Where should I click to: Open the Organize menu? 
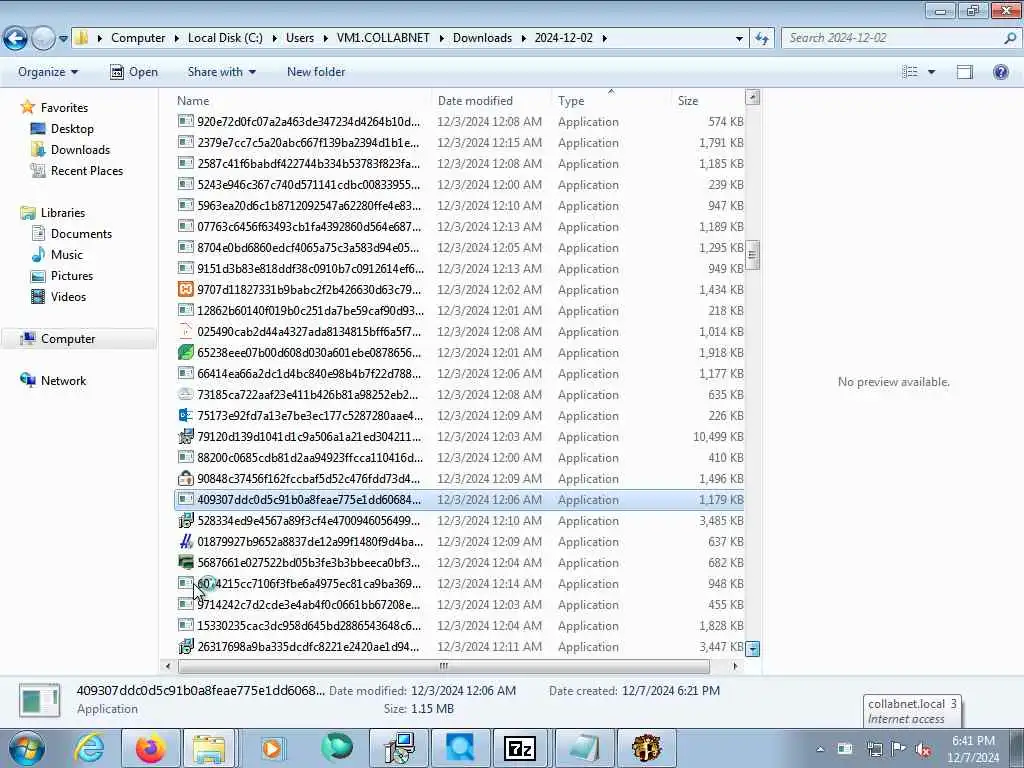[48, 72]
